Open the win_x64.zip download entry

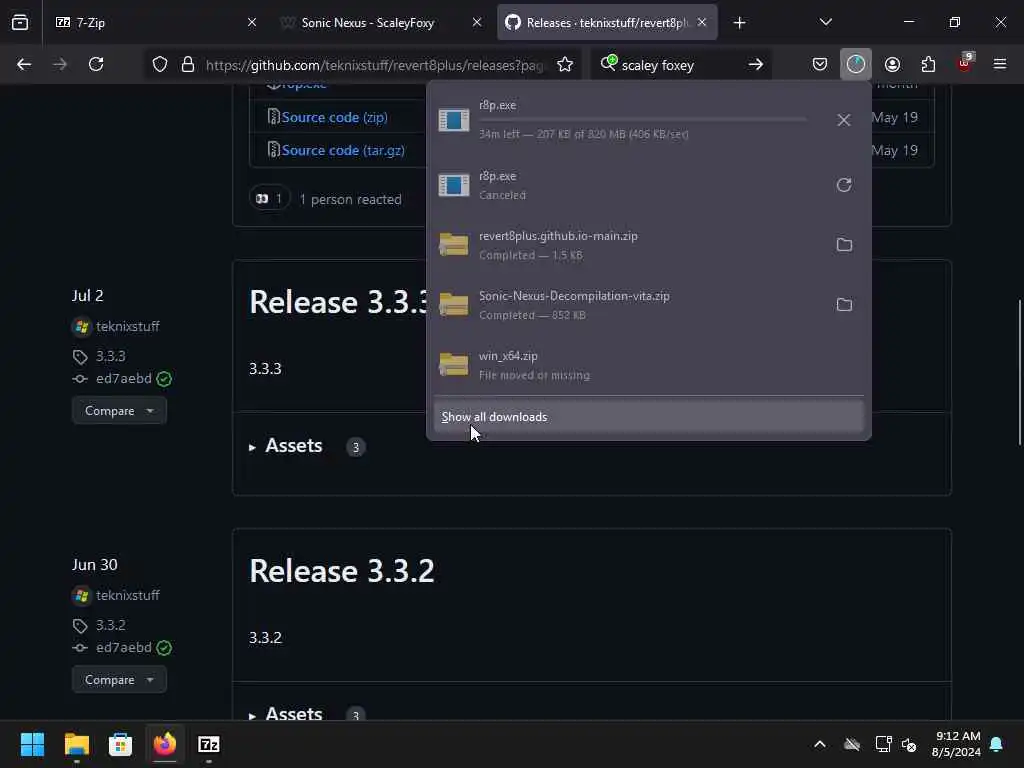[648, 365]
